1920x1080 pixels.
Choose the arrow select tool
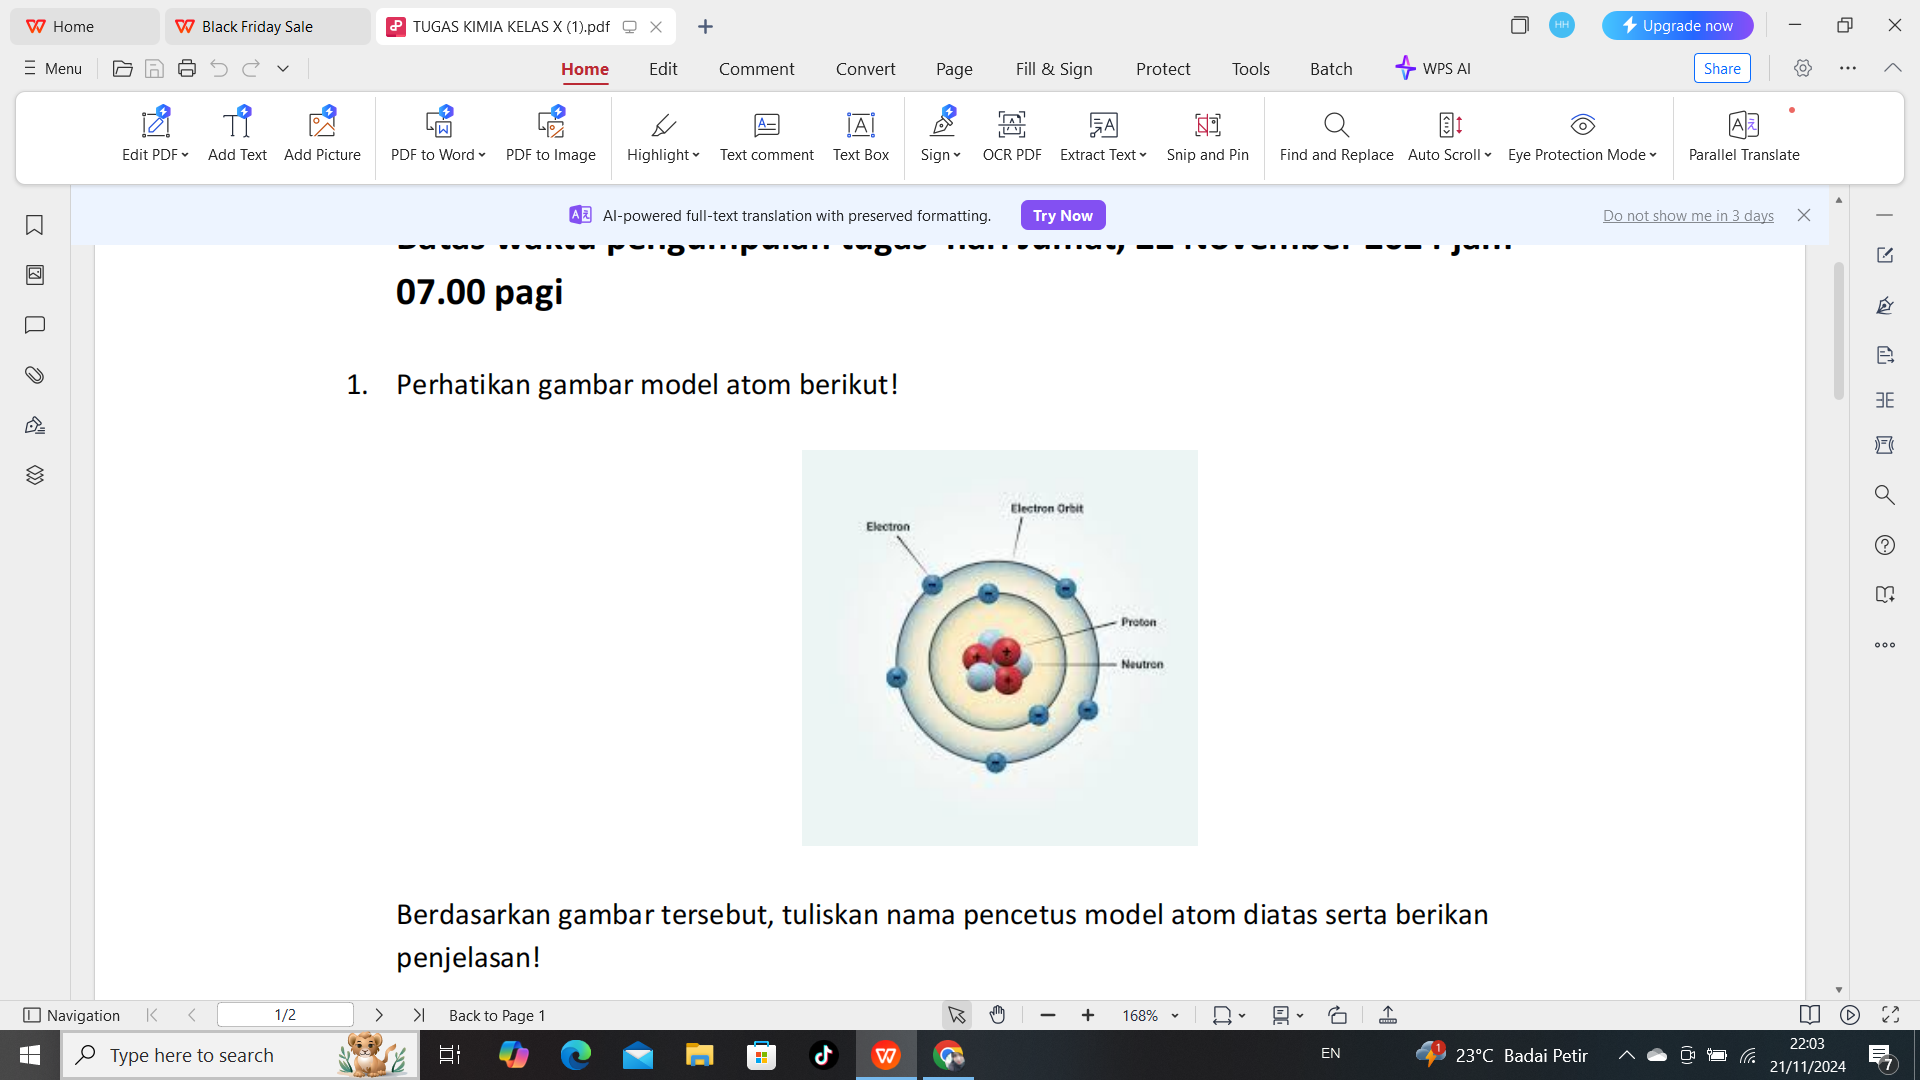coord(956,1015)
